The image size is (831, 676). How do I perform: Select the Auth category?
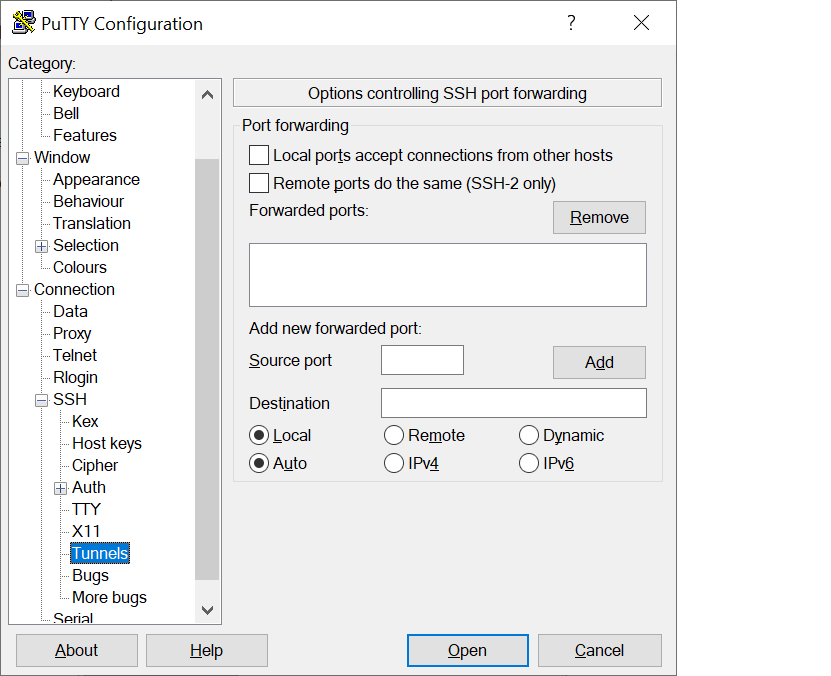point(89,487)
